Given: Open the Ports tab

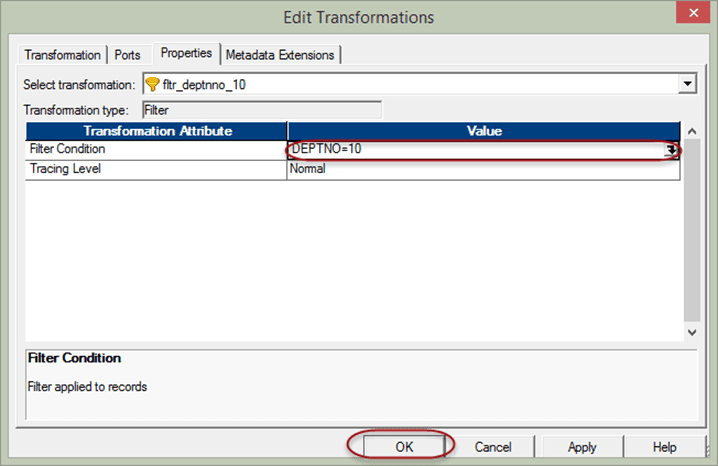Looking at the screenshot, I should (x=128, y=55).
